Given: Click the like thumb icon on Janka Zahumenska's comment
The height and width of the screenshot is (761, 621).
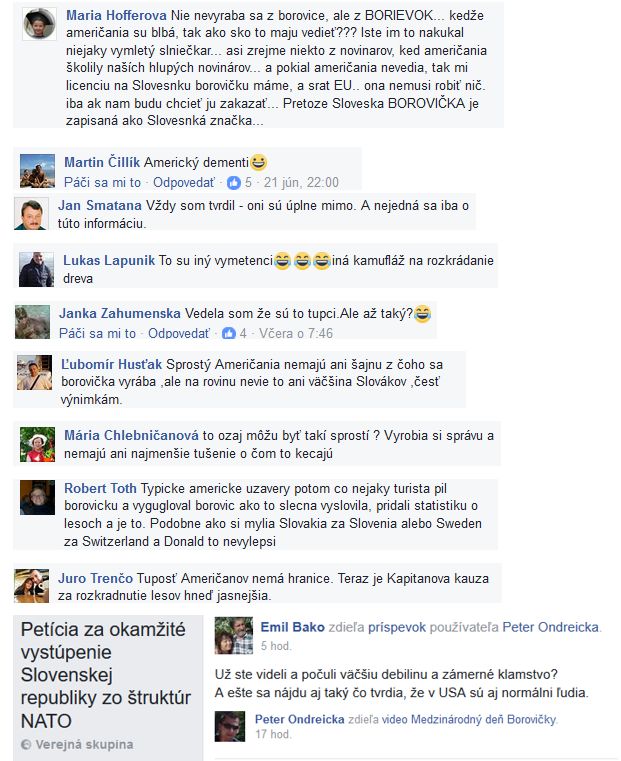Looking at the screenshot, I should click(x=229, y=333).
